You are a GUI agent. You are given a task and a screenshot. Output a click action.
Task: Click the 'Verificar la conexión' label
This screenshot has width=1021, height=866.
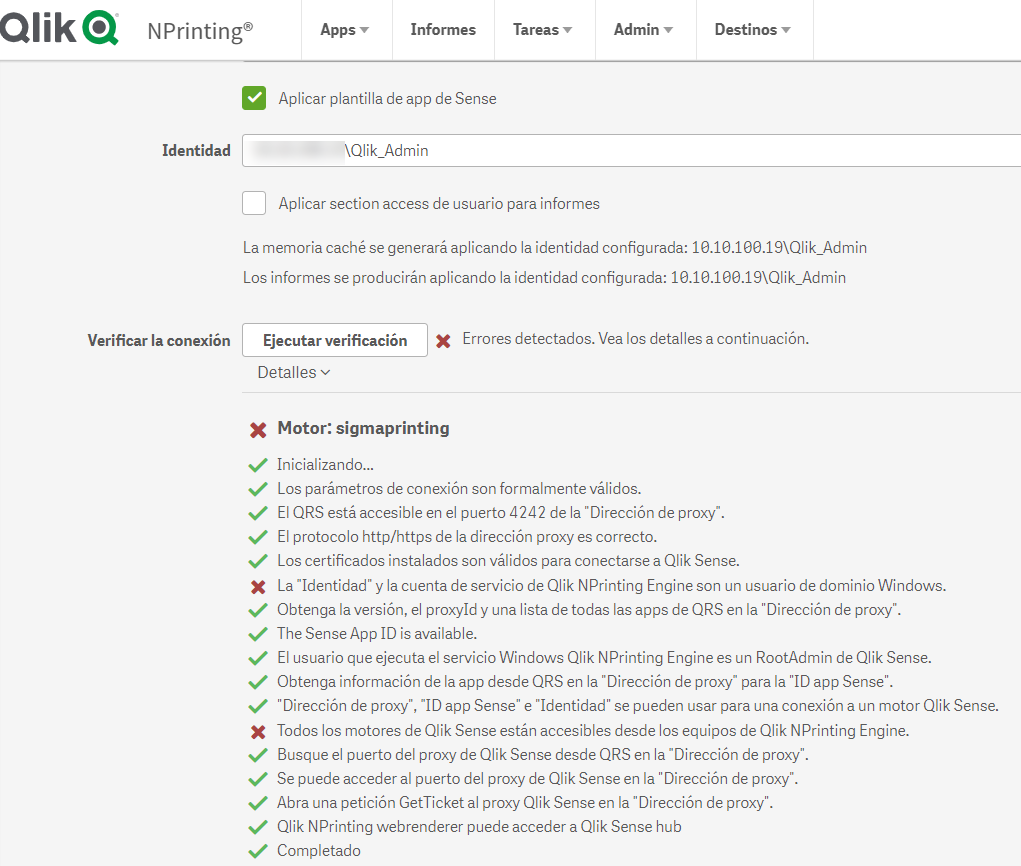(159, 341)
